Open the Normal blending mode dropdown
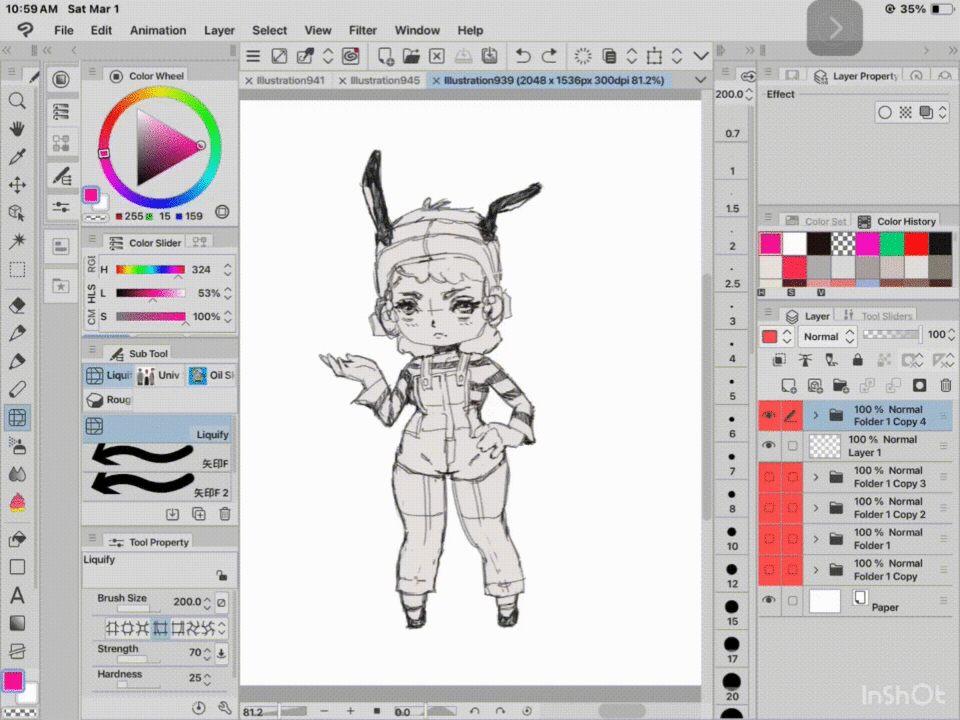 tap(827, 337)
